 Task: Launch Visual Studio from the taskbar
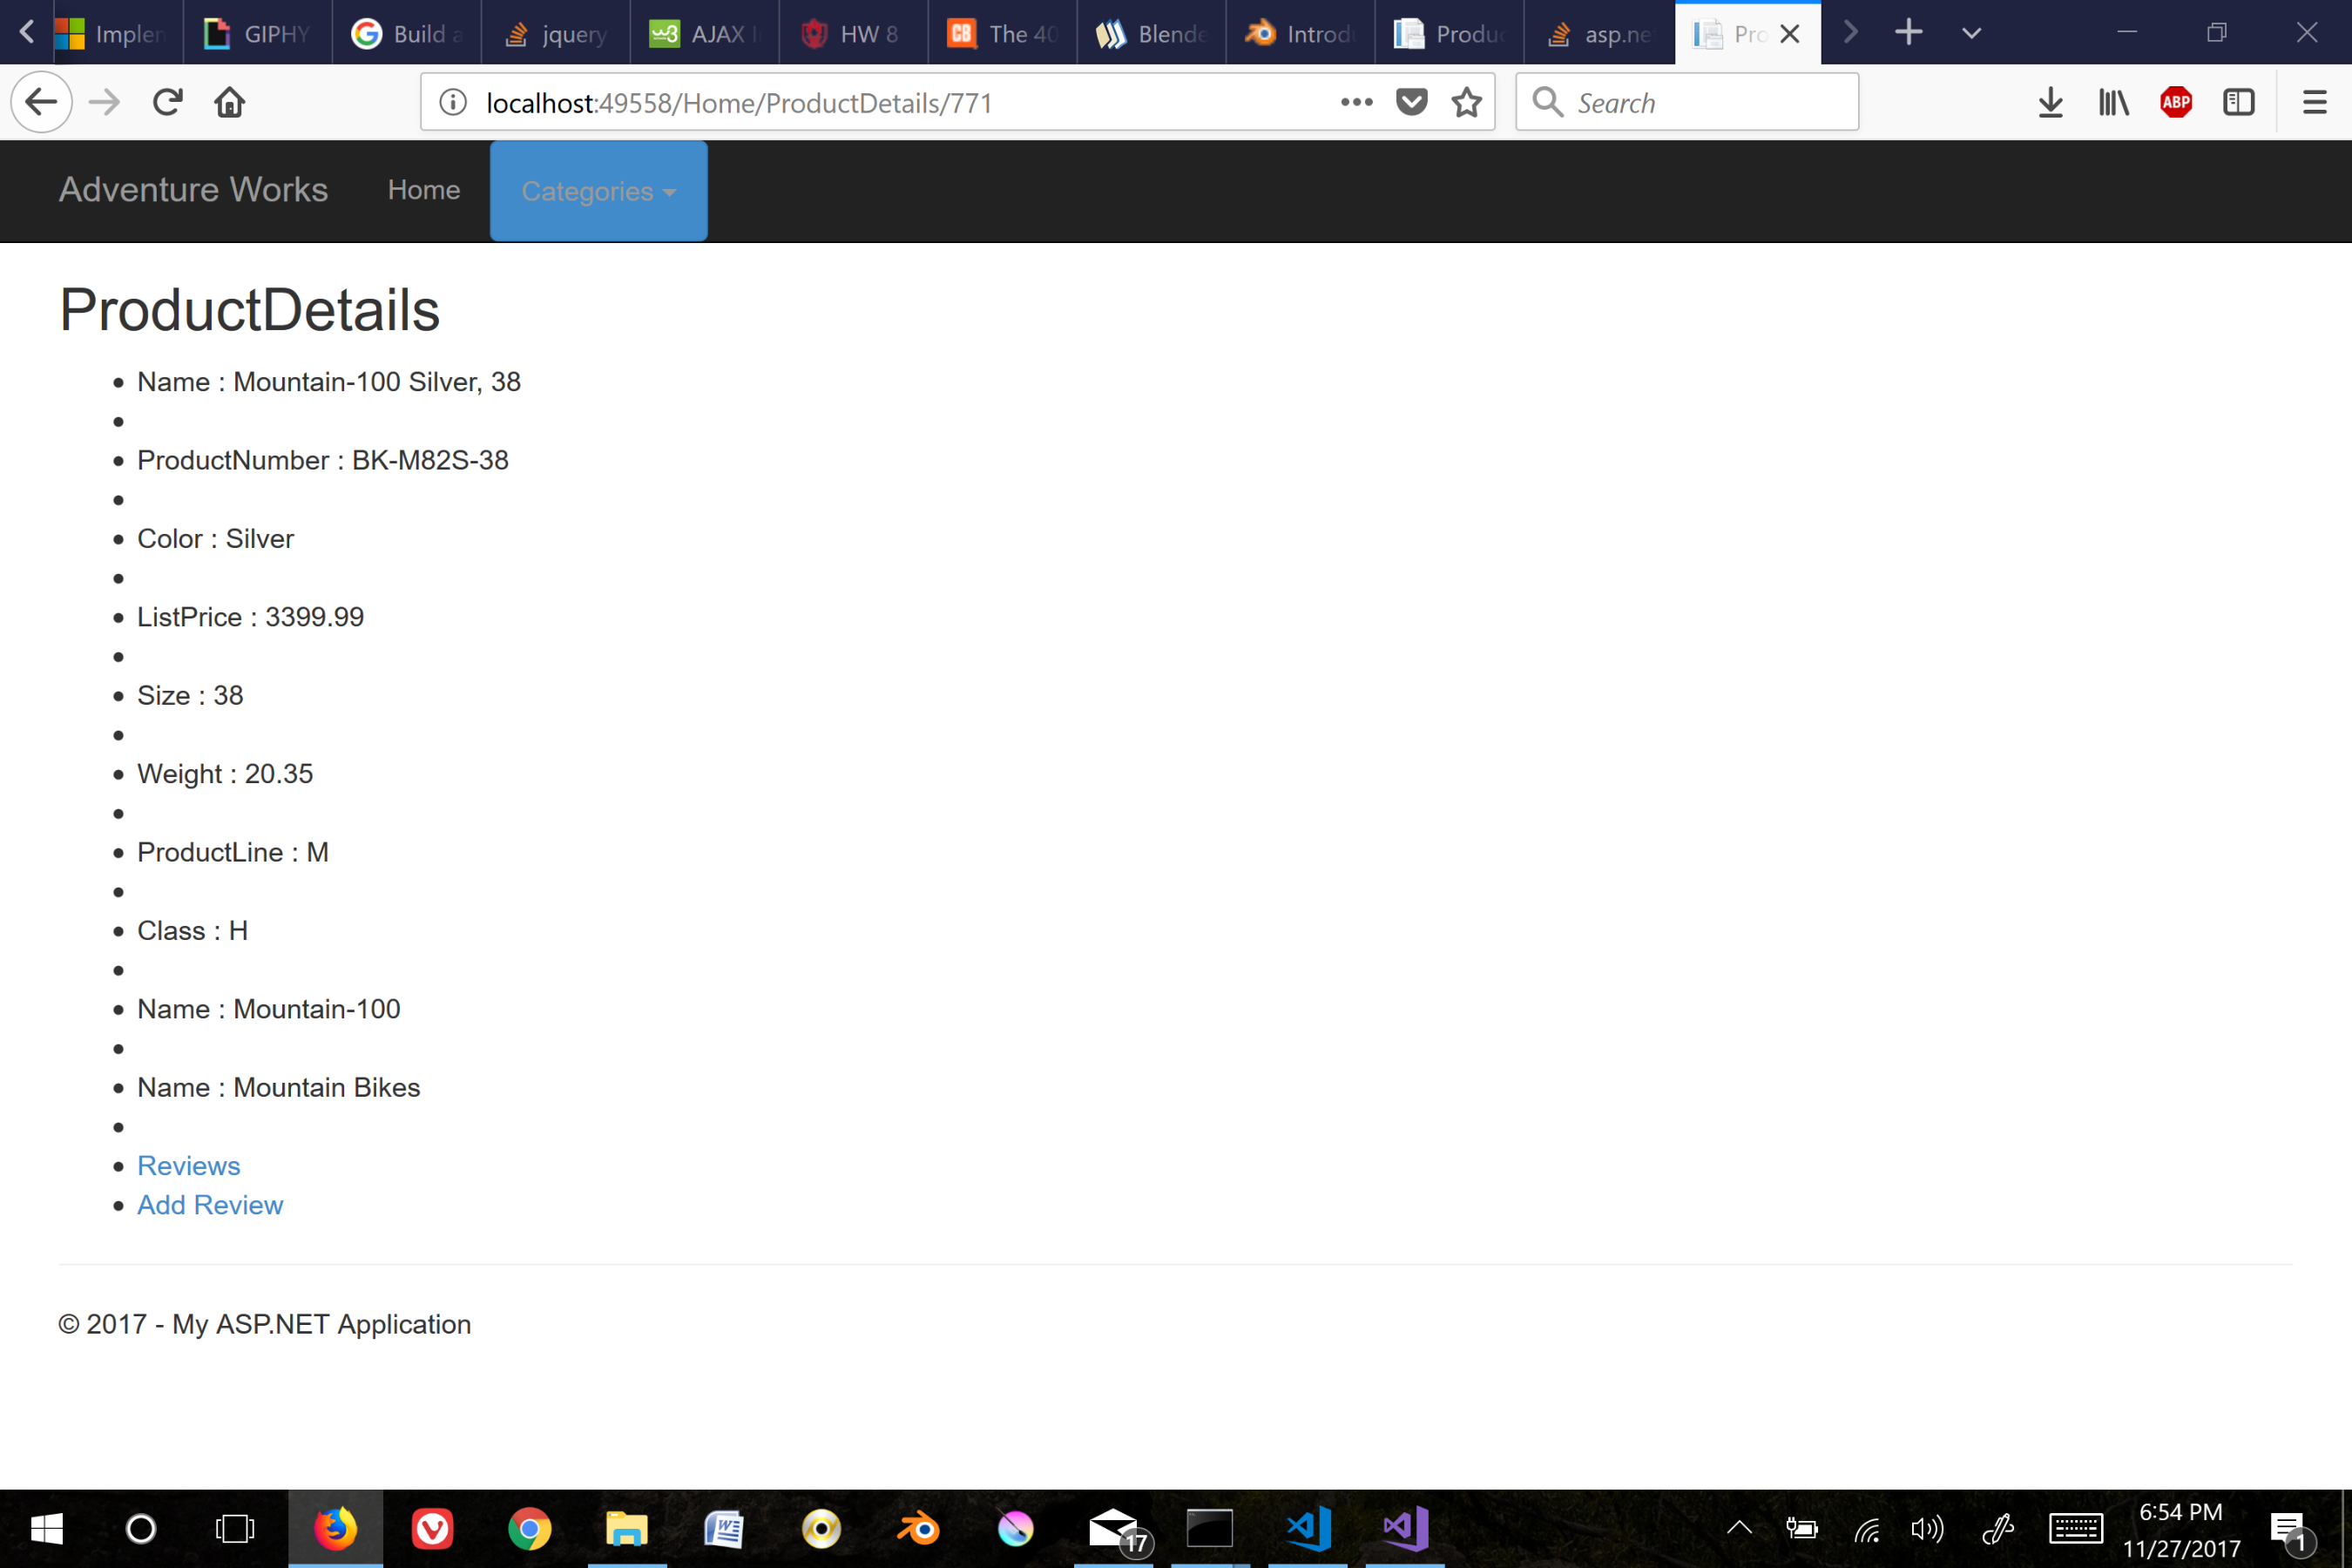[1403, 1527]
